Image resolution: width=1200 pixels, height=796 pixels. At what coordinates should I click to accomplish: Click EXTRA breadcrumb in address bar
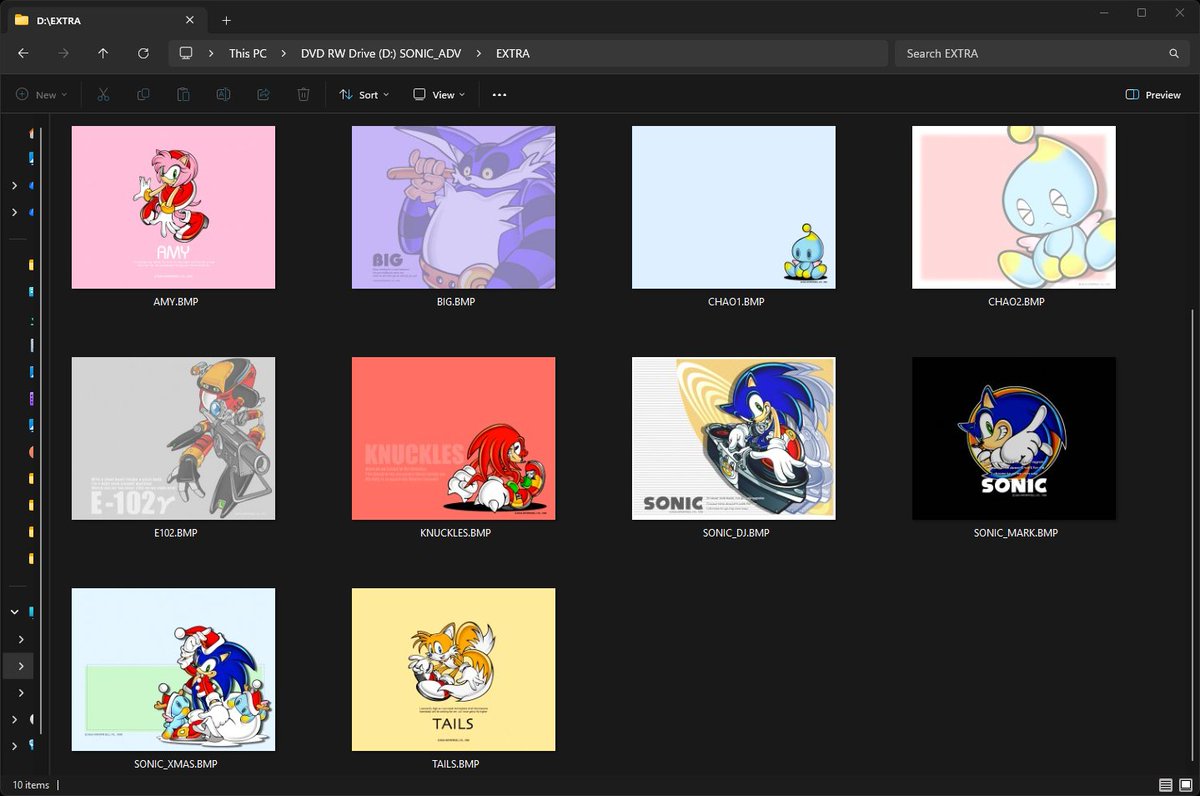coord(513,53)
